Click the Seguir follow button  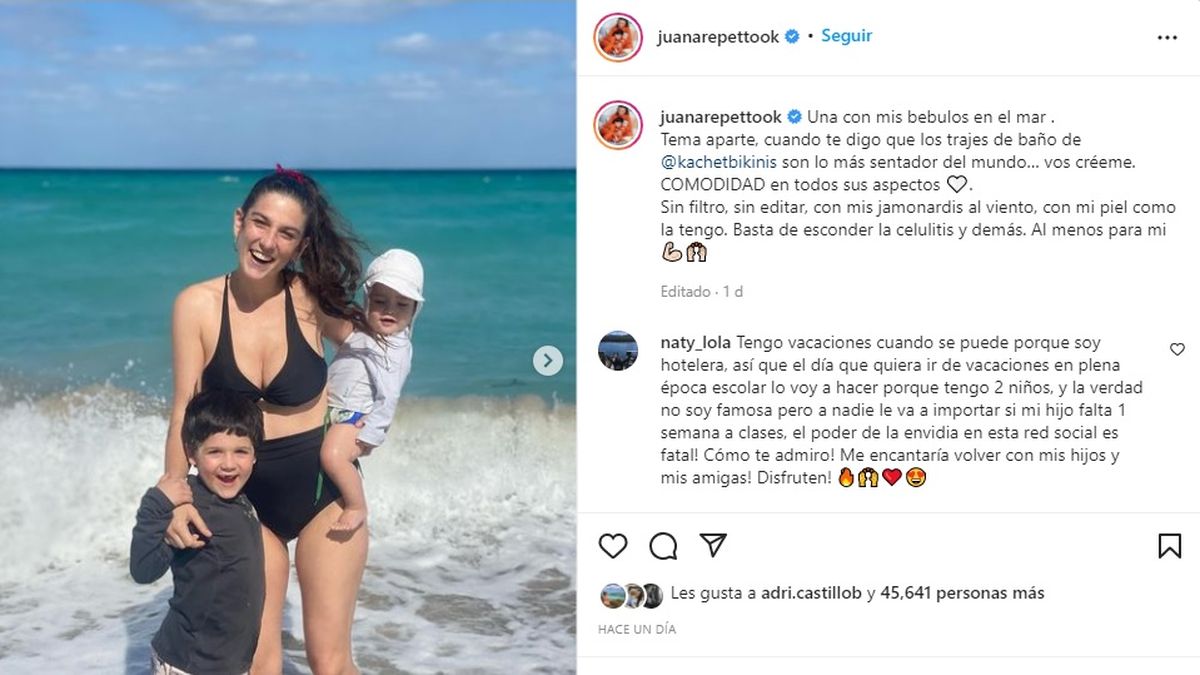pos(846,36)
